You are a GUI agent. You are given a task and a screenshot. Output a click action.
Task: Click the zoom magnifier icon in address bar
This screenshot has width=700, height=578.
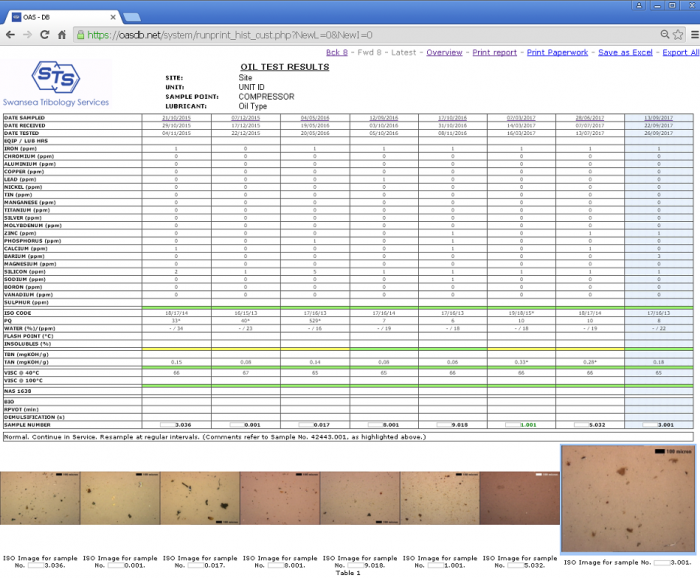pyautogui.click(x=663, y=34)
